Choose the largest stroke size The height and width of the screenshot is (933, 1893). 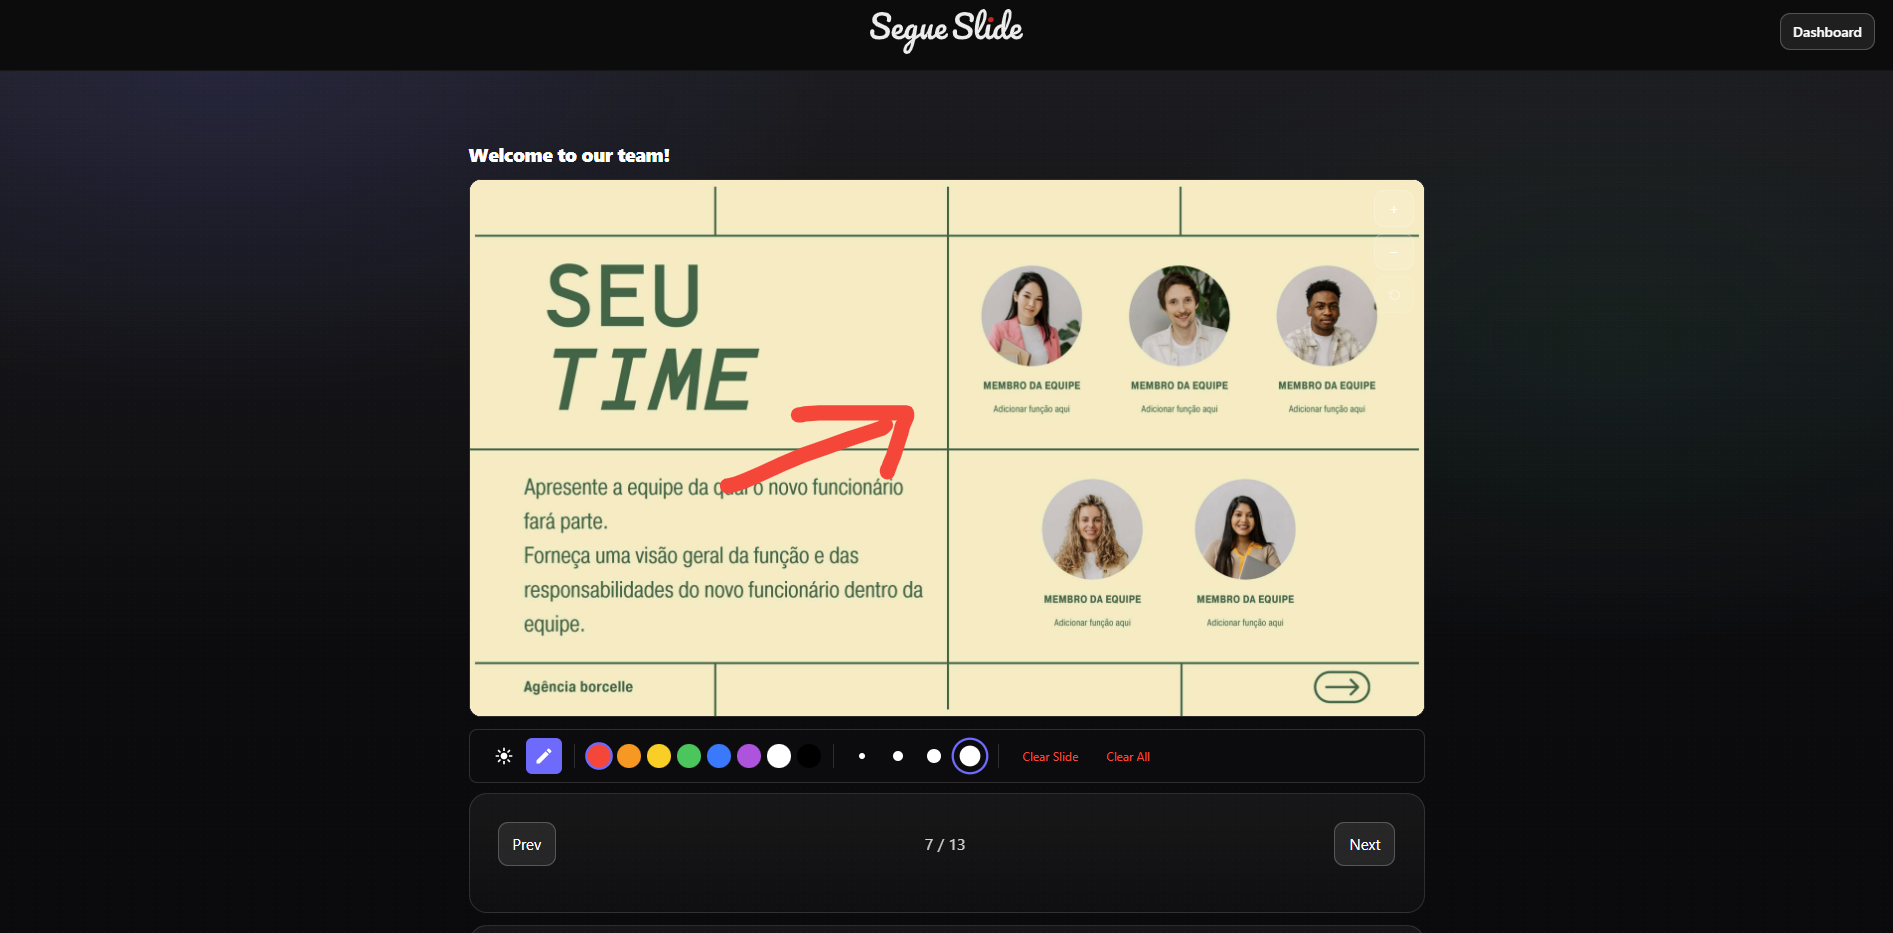click(x=969, y=756)
